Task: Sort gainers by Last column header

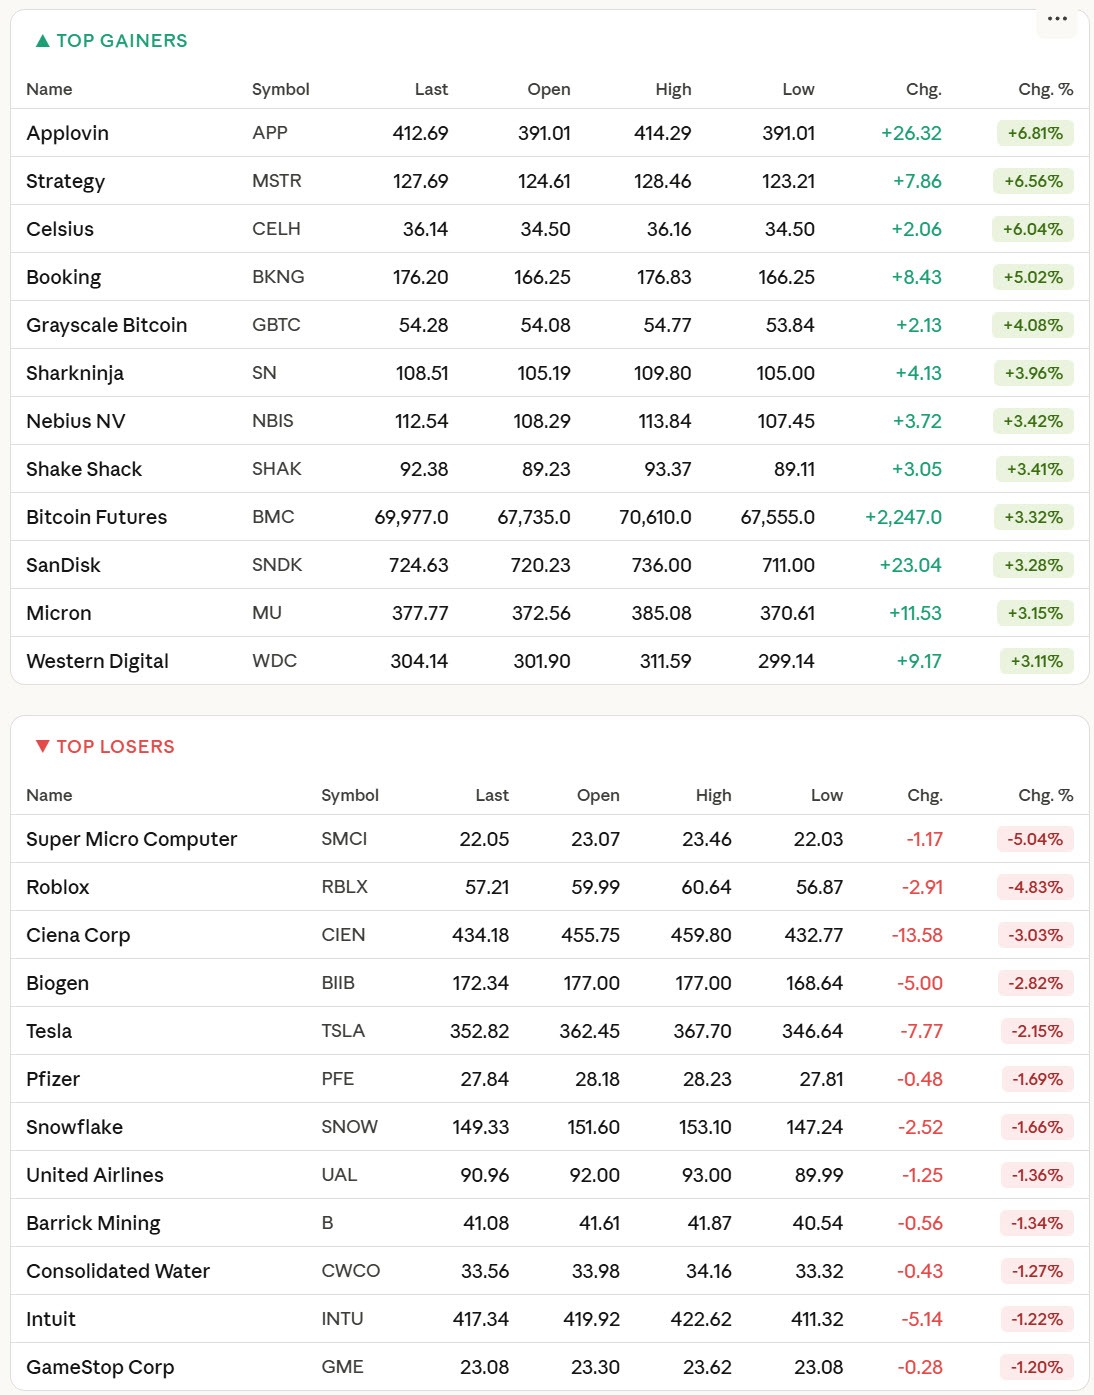Action: point(431,89)
